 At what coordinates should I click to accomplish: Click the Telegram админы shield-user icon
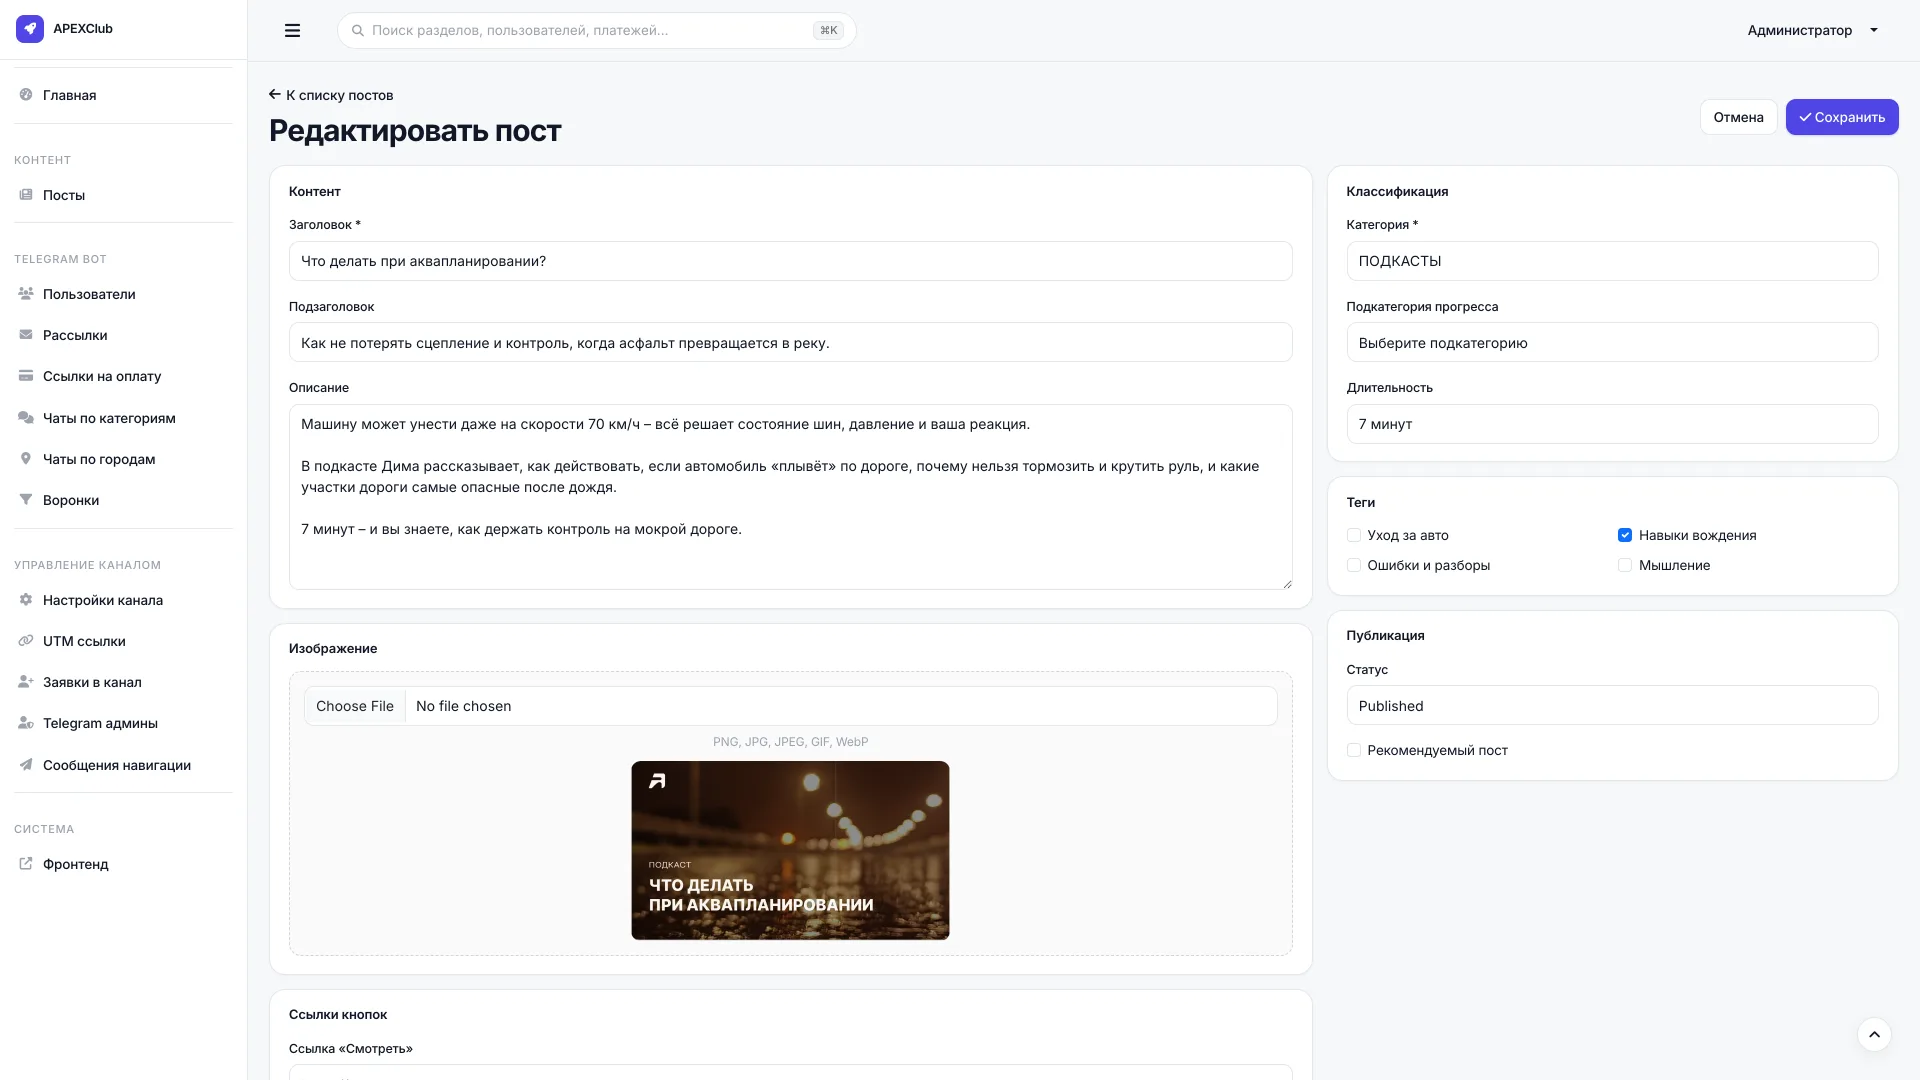26,723
